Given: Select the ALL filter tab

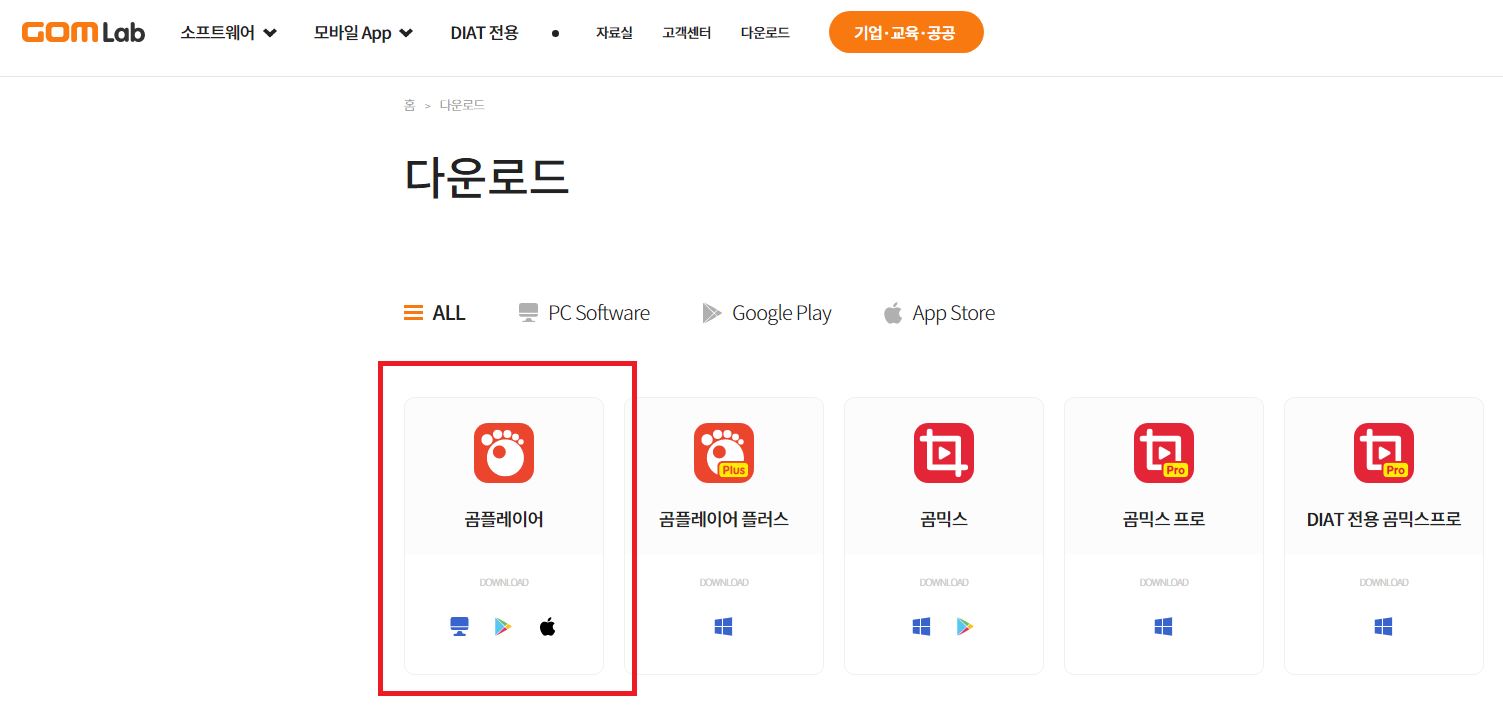Looking at the screenshot, I should pyautogui.click(x=435, y=313).
